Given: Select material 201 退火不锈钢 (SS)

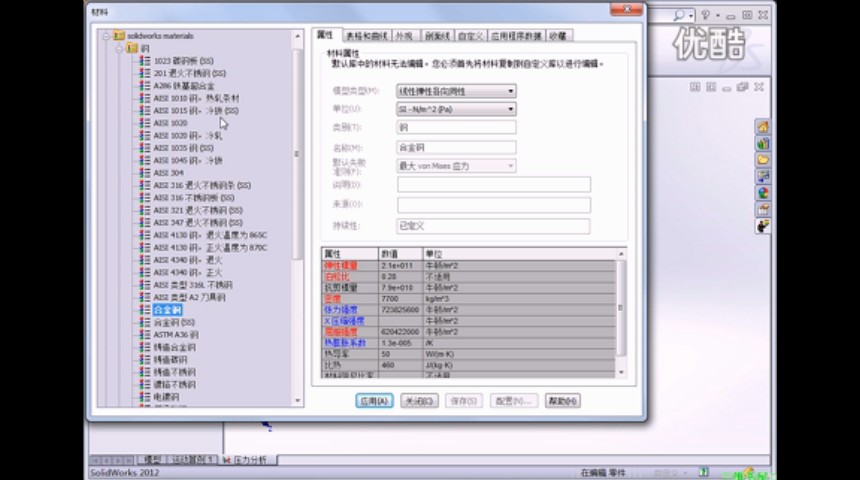Looking at the screenshot, I should (x=189, y=74).
